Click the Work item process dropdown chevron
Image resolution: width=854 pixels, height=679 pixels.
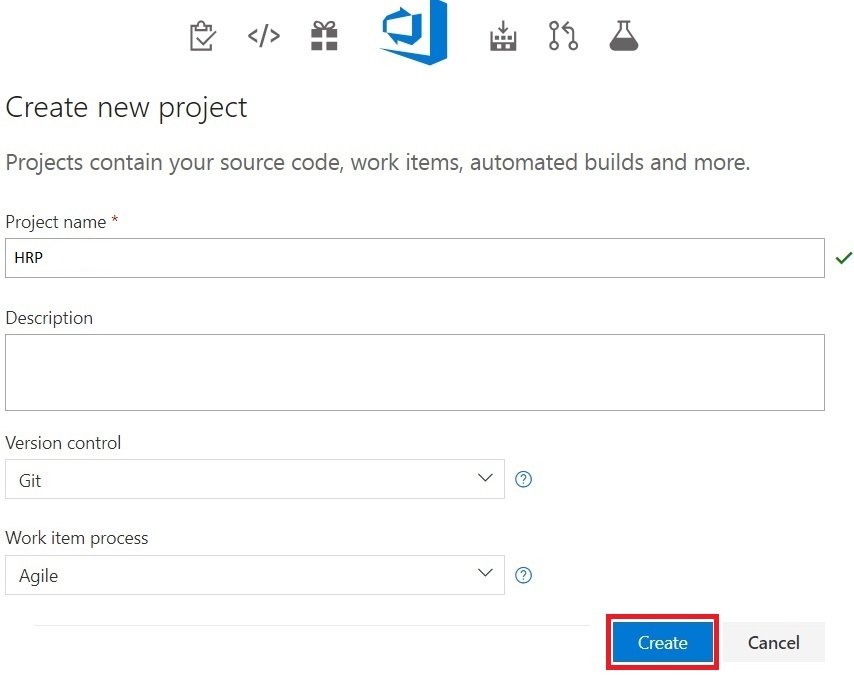[x=485, y=574]
